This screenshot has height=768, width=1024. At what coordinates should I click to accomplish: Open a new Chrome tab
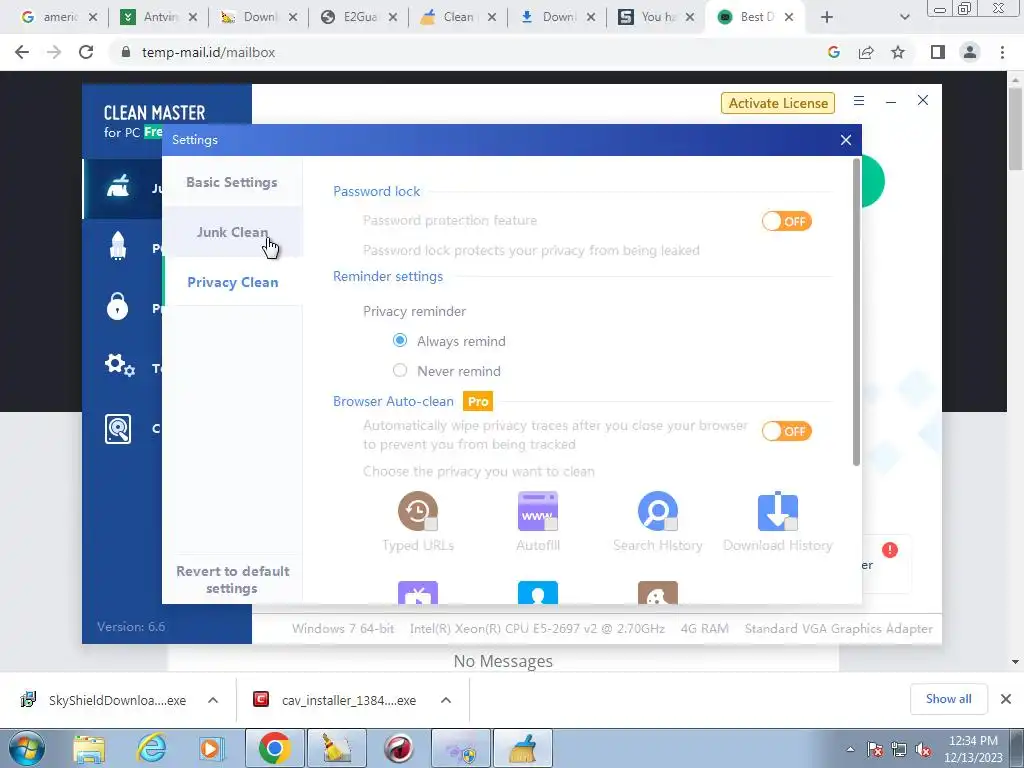pos(827,18)
